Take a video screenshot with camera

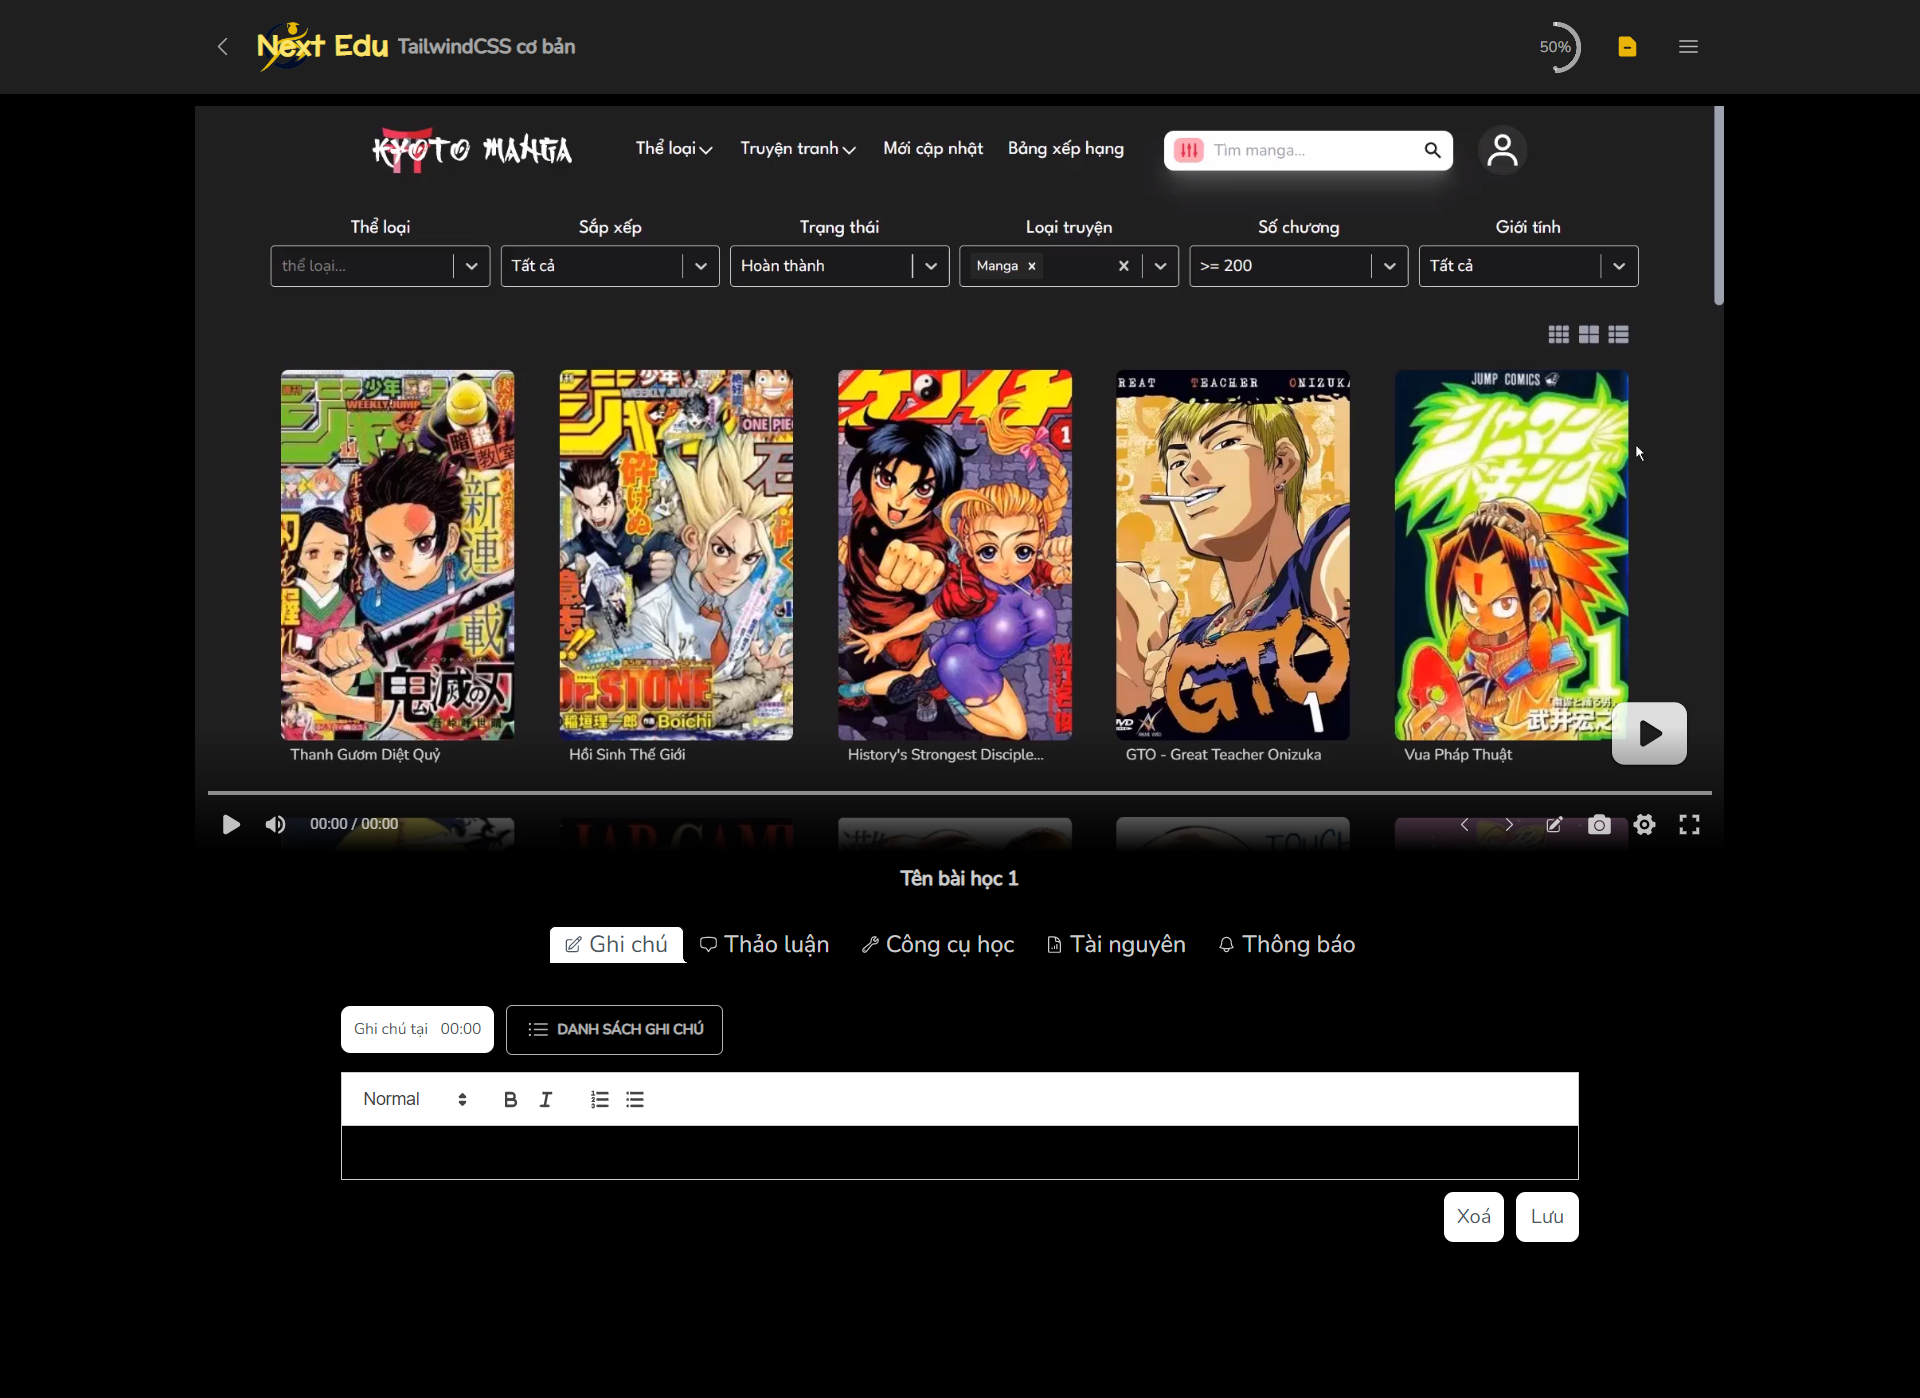[1599, 824]
